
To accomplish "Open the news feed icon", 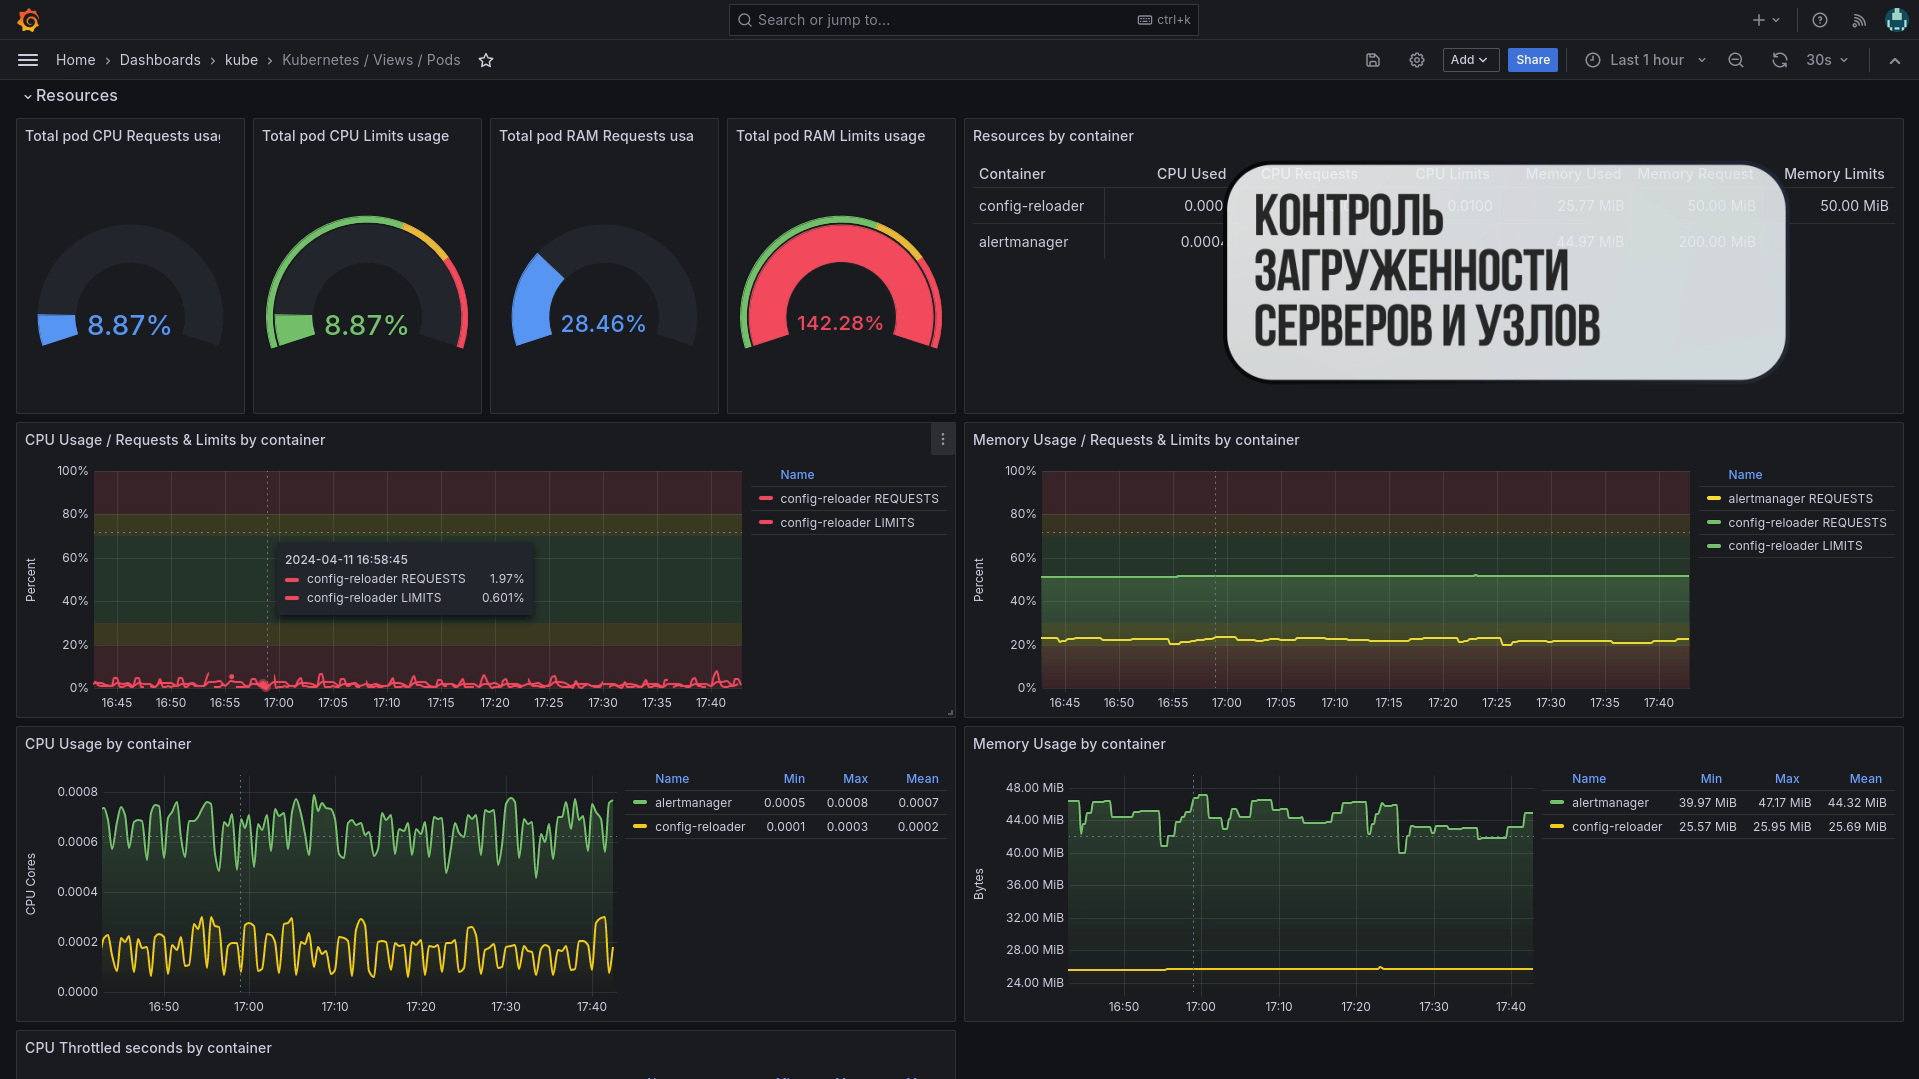I will click(x=1859, y=20).
